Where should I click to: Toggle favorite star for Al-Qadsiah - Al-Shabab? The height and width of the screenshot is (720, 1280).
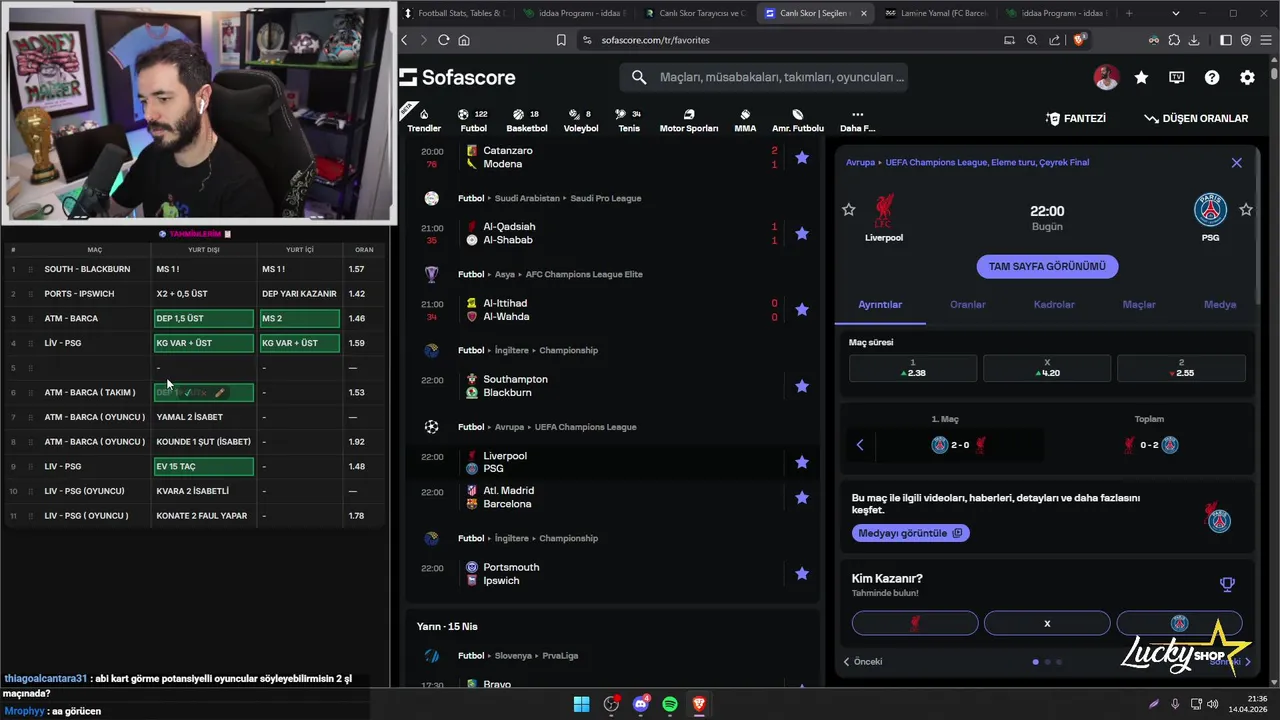[x=802, y=233]
